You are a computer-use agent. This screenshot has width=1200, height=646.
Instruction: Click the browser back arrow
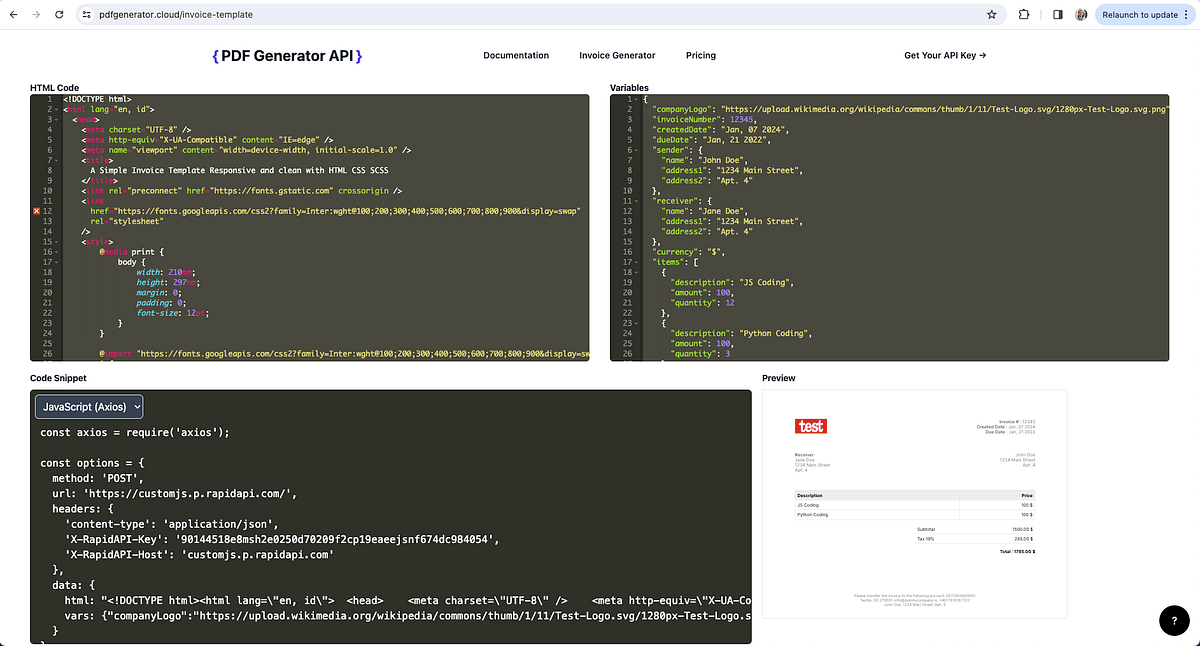point(12,15)
